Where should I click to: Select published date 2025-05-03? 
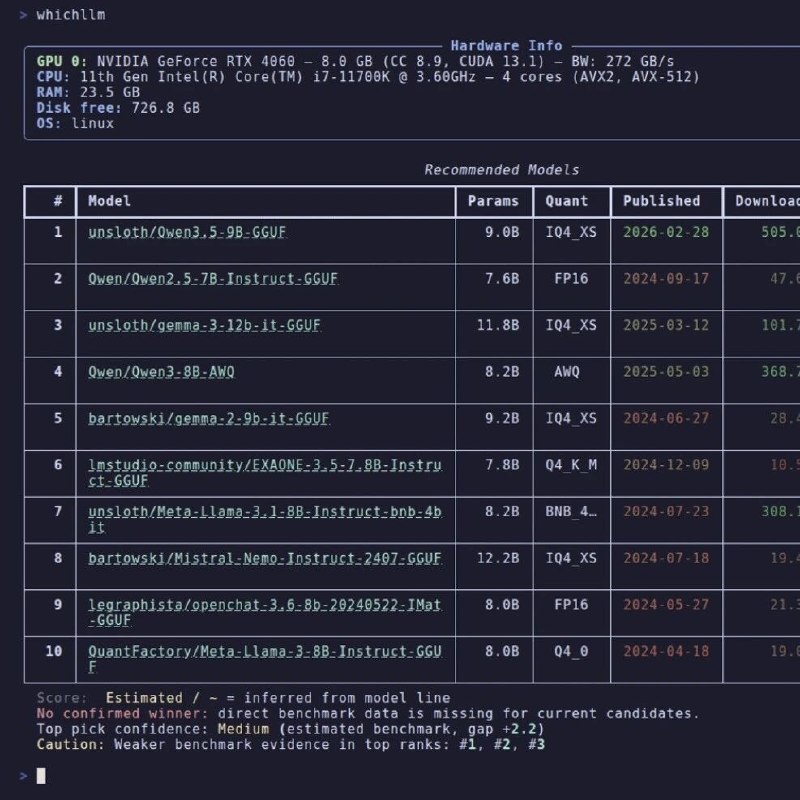(666, 372)
